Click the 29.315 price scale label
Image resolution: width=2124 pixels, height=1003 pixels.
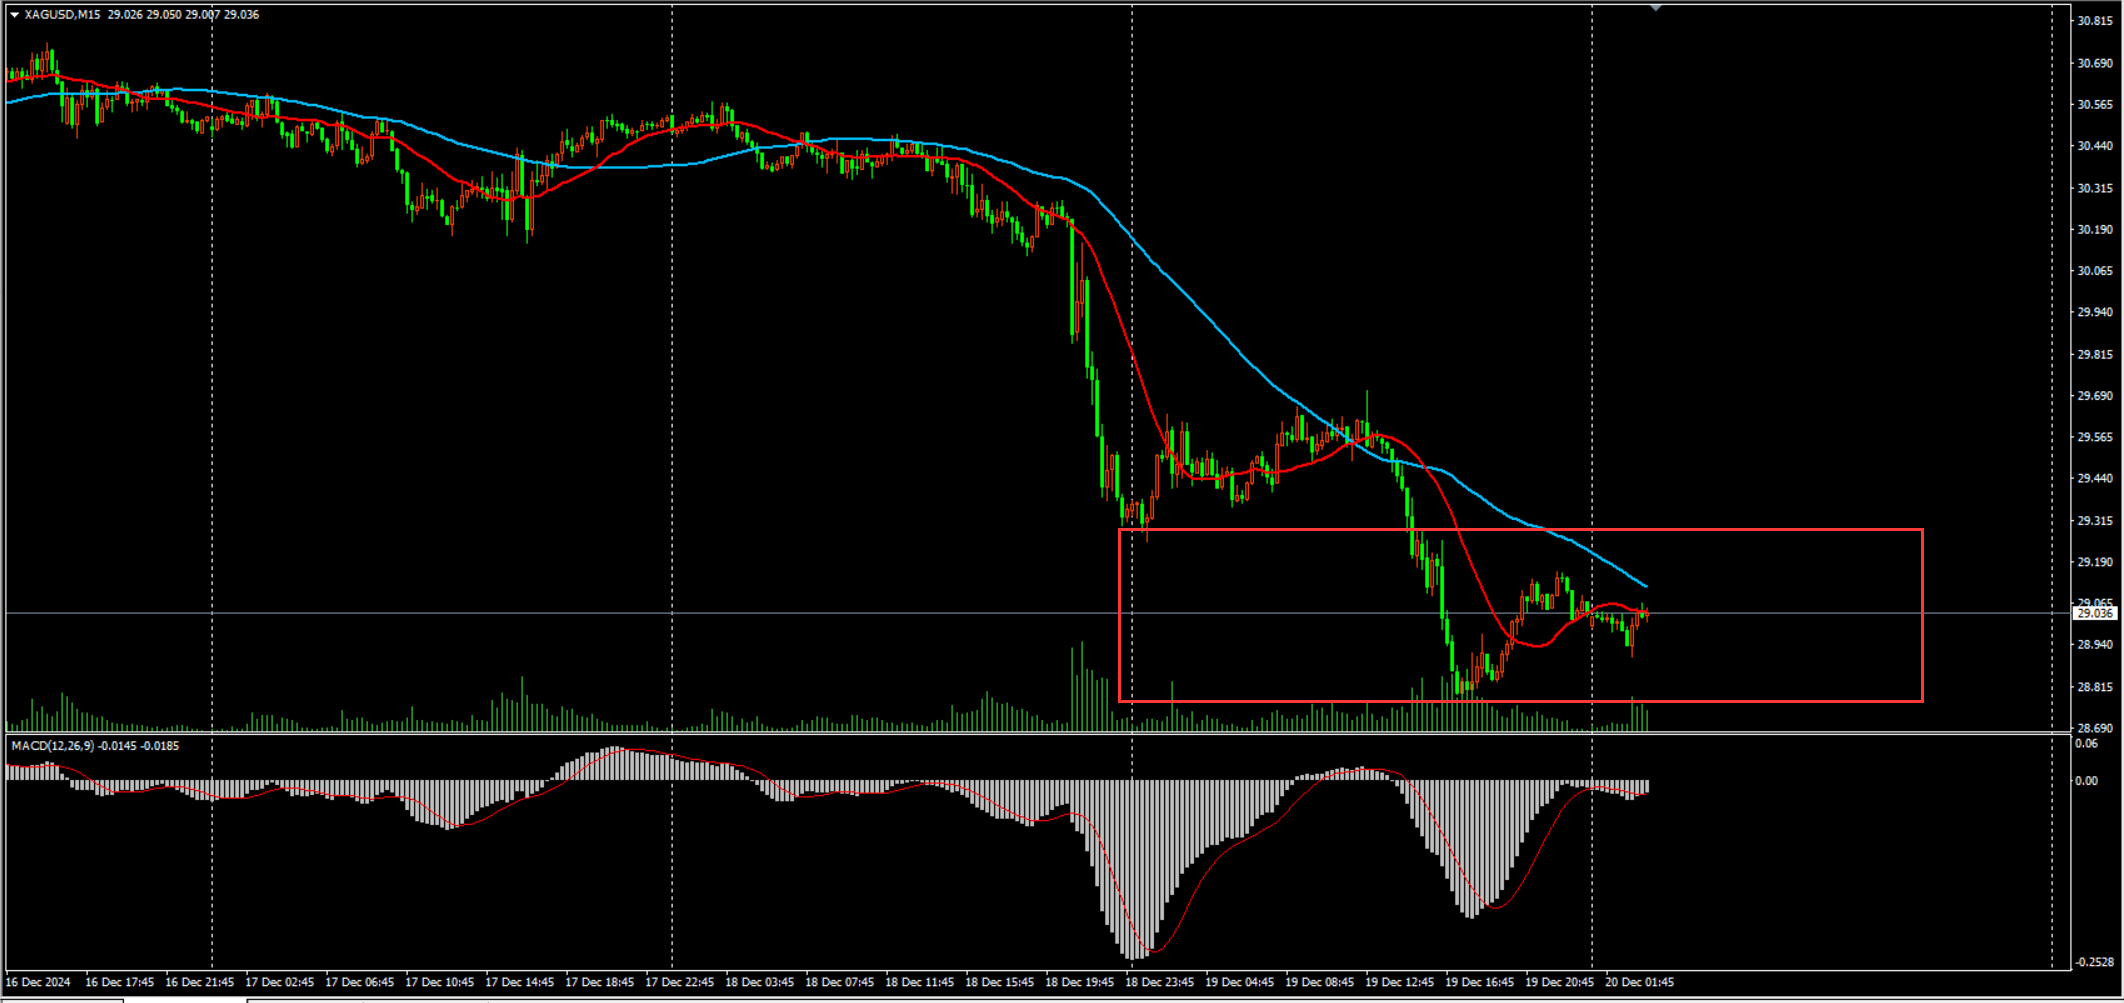[2095, 521]
